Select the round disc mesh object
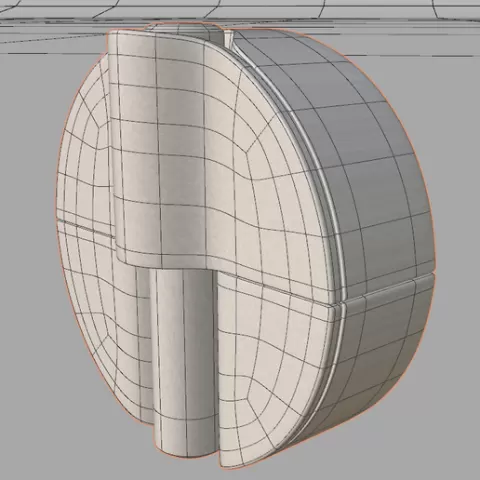 point(245,247)
